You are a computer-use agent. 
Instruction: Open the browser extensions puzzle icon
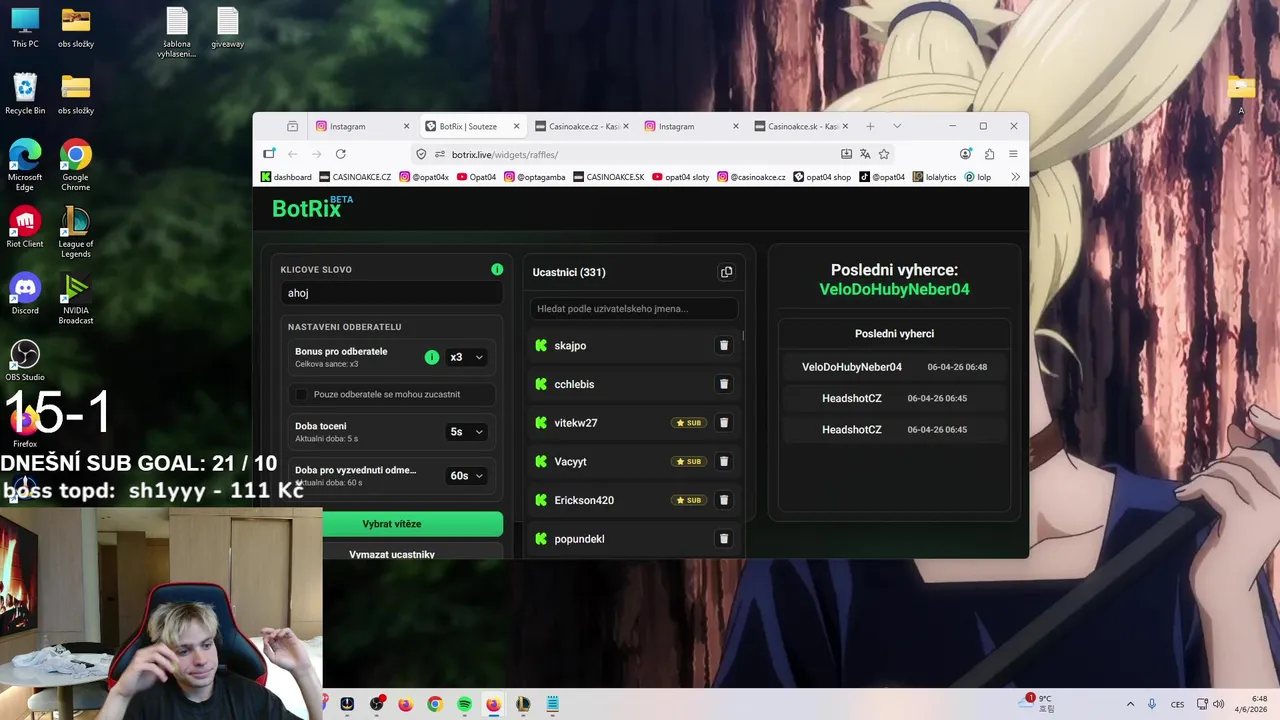989,154
